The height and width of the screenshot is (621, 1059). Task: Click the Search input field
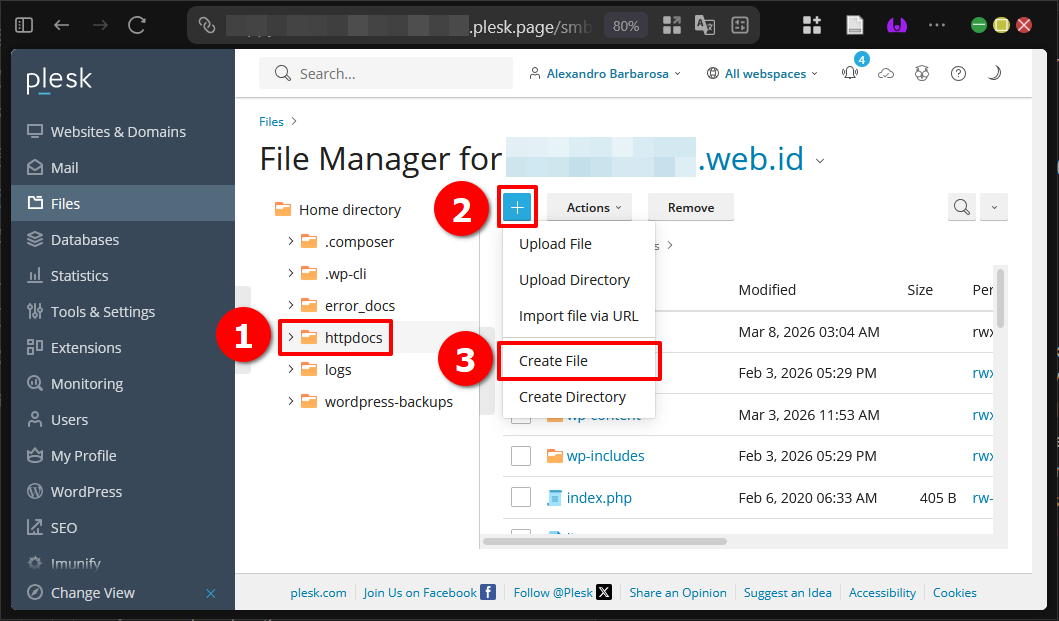point(386,73)
